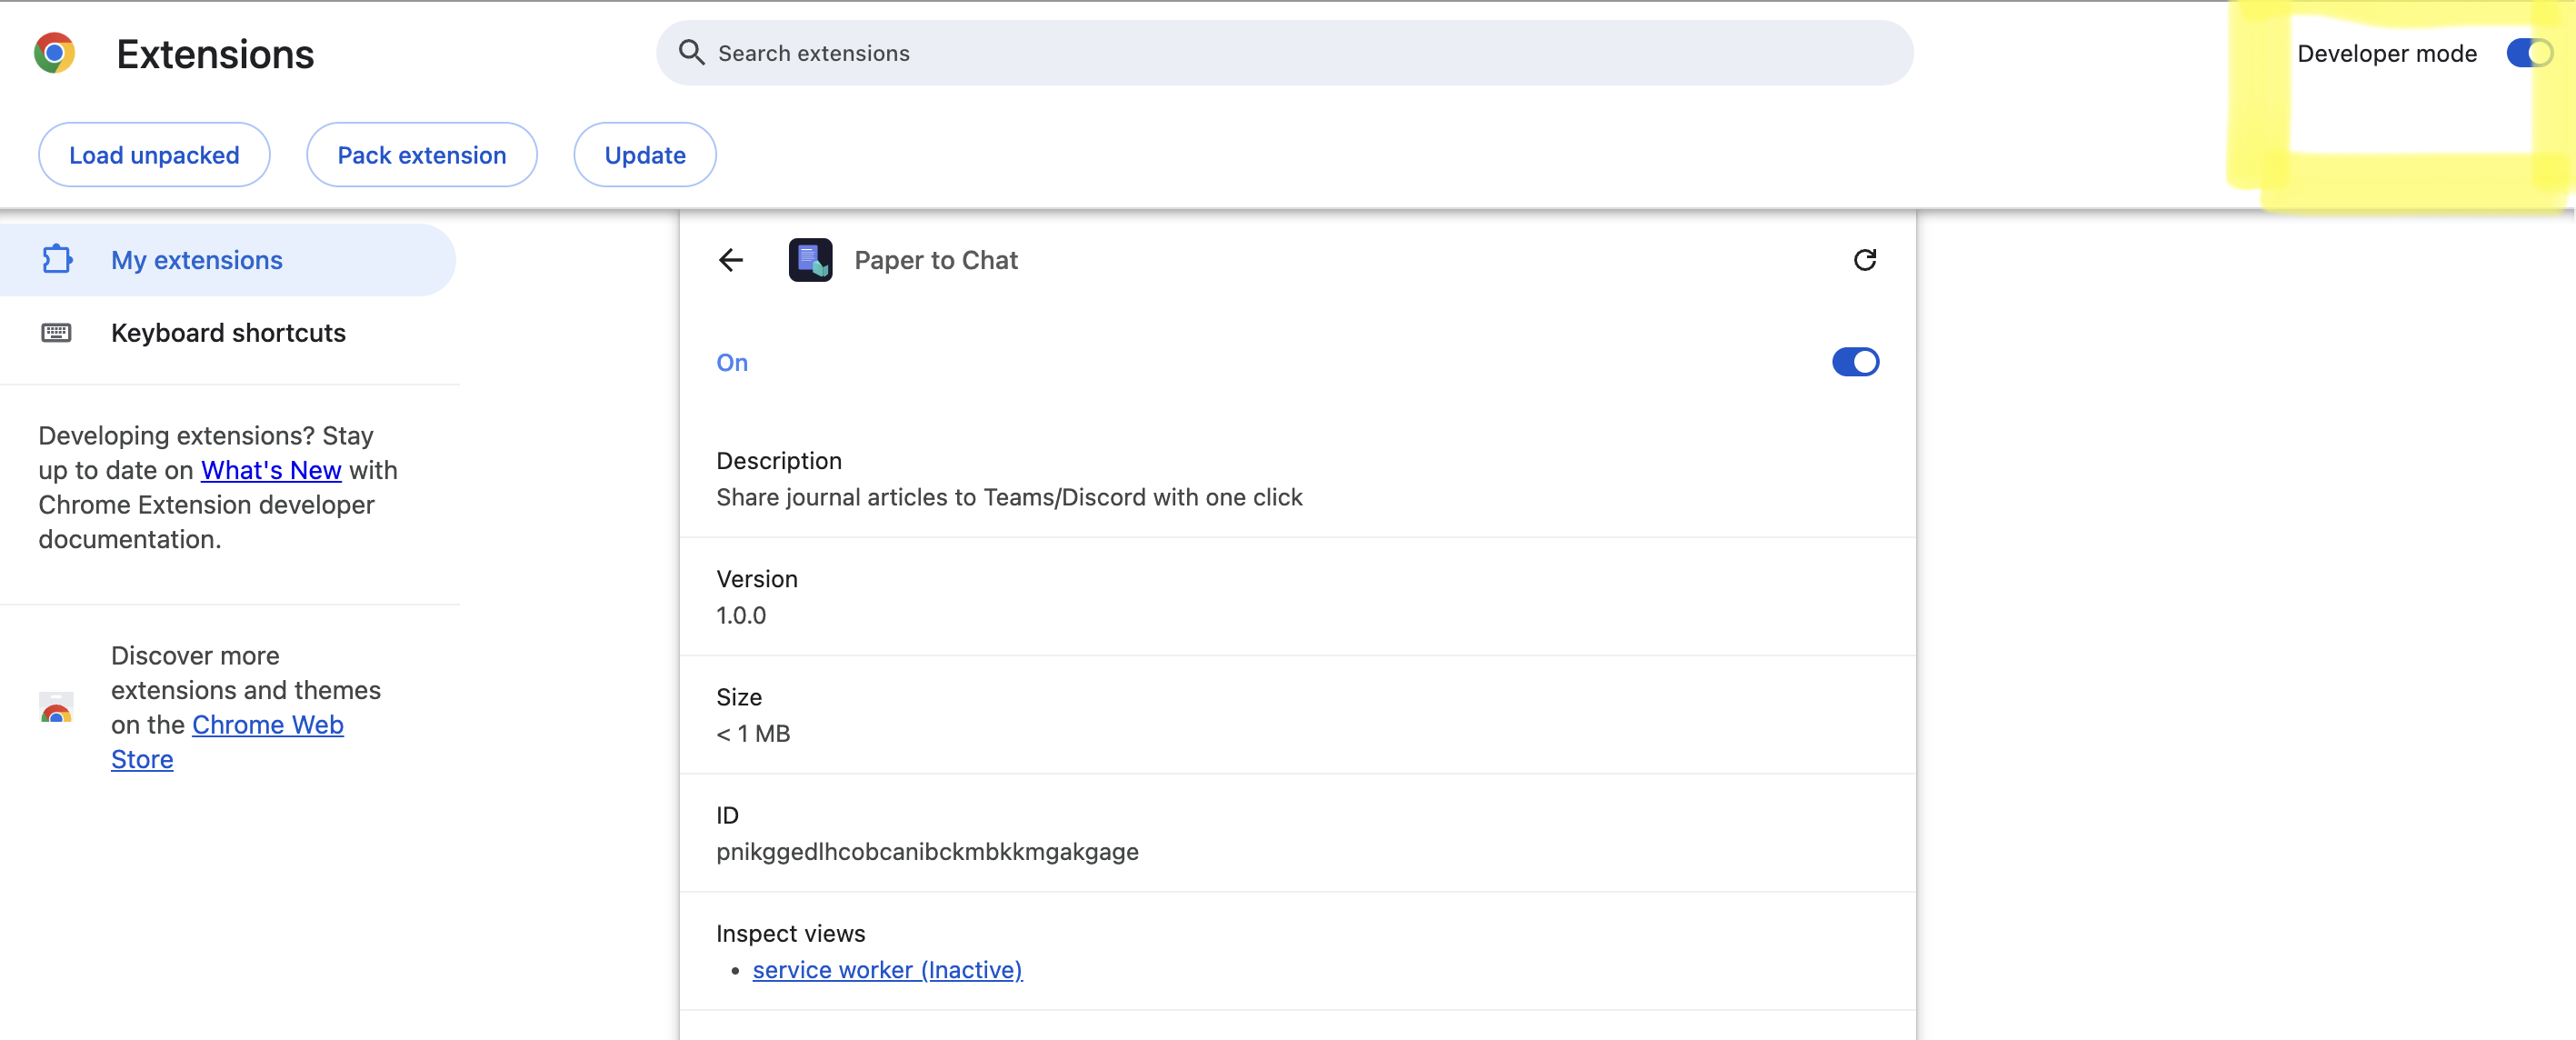The image size is (2576, 1040).
Task: Click the Keyboard shortcuts keyboard icon
Action: (56, 332)
